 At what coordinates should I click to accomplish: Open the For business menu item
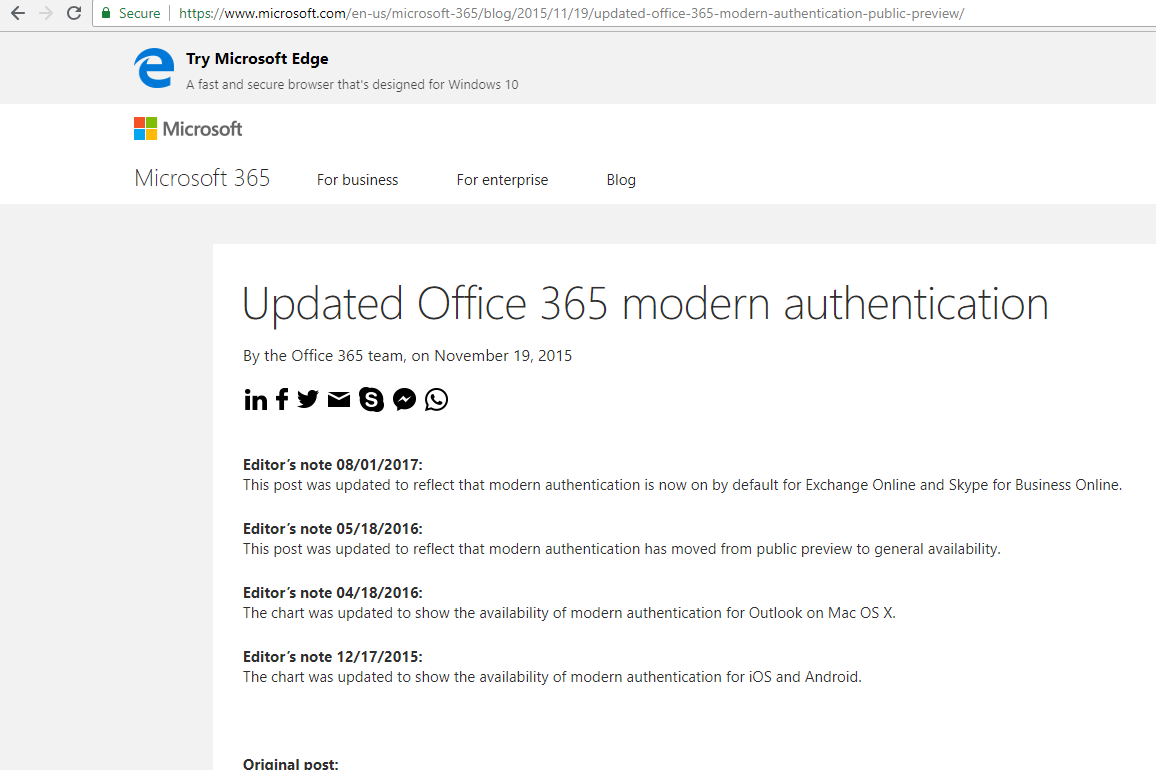coord(357,179)
